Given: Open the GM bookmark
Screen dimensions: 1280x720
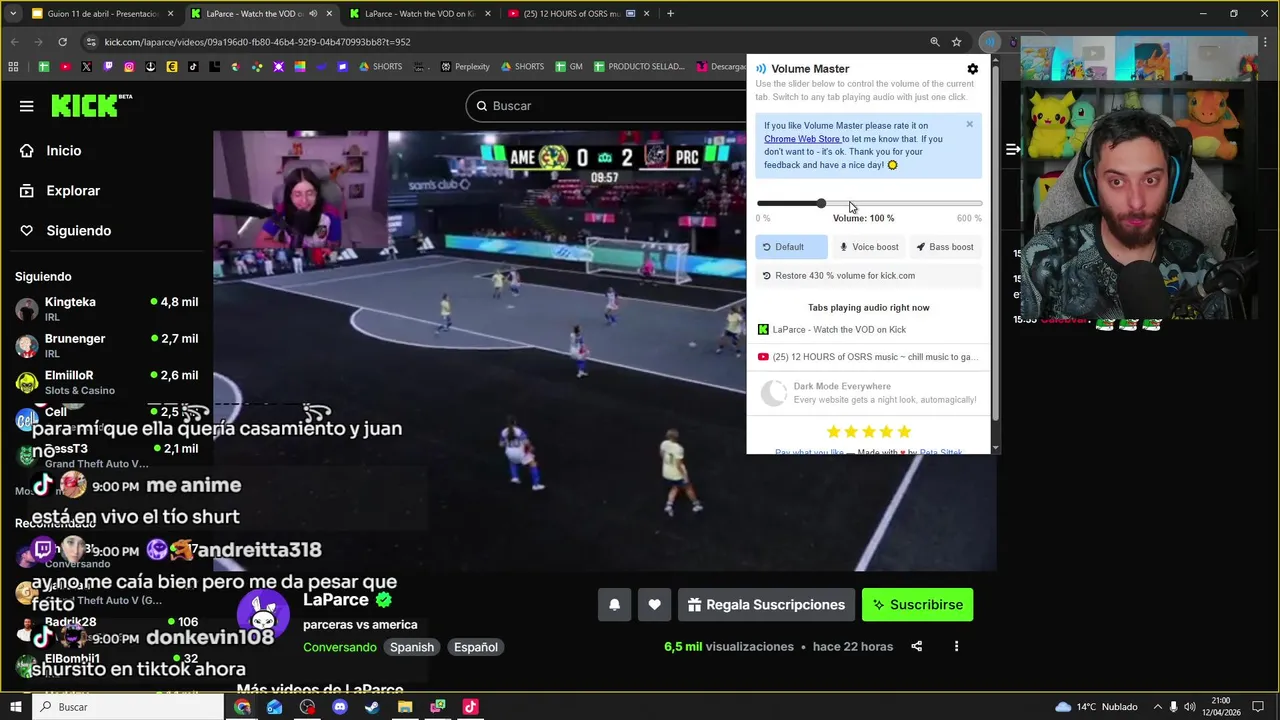Looking at the screenshot, I should 569,67.
